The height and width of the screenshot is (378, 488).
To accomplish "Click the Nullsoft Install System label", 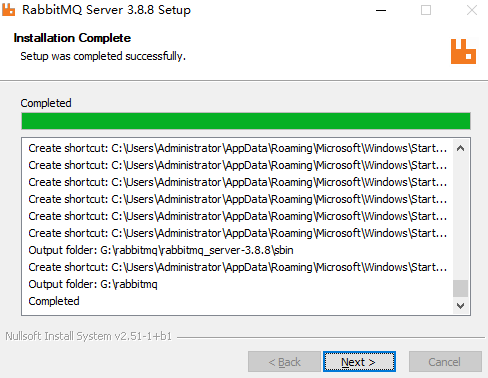I will click(x=88, y=336).
